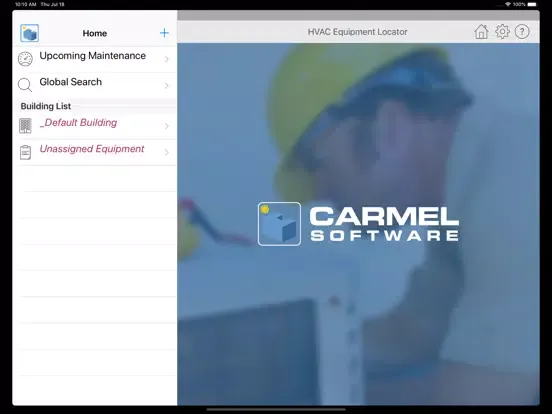Open settings gear icon

[x=502, y=32]
